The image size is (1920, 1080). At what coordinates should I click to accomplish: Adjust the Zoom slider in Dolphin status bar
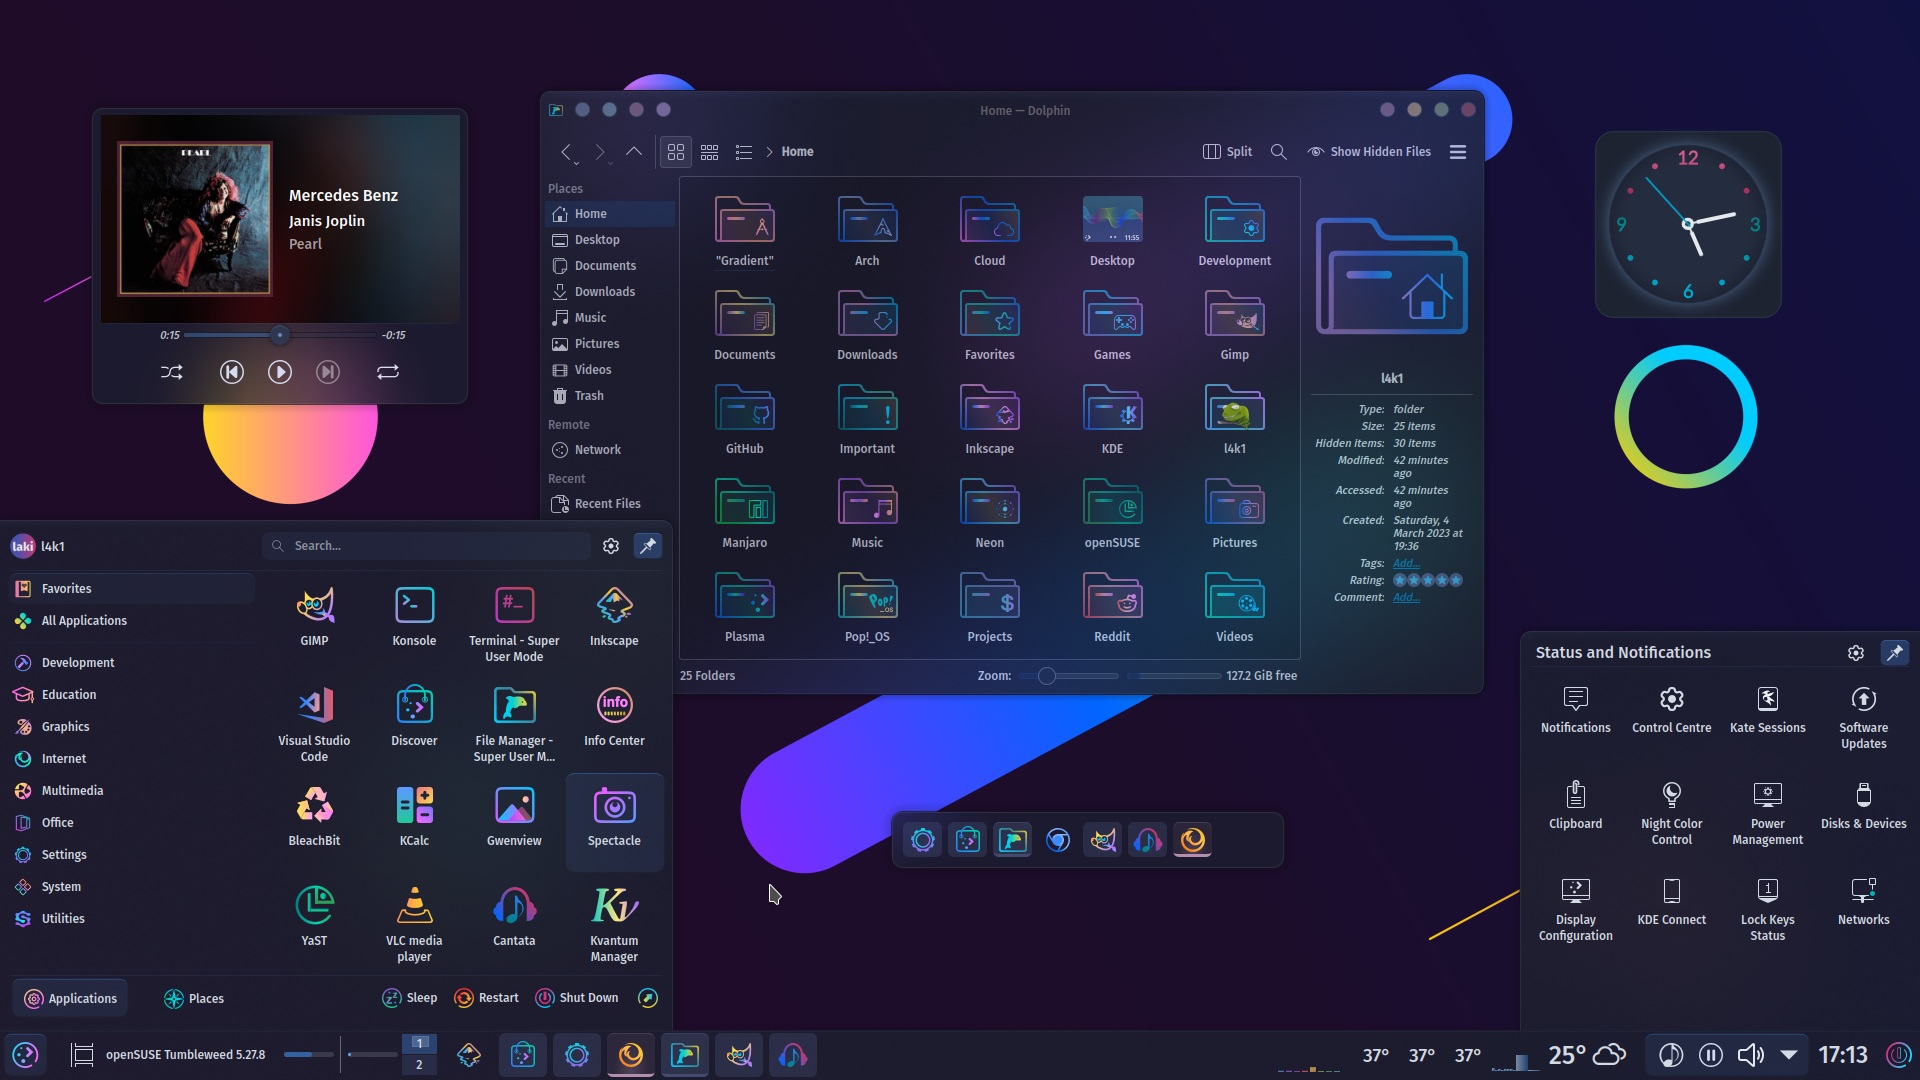tap(1048, 676)
